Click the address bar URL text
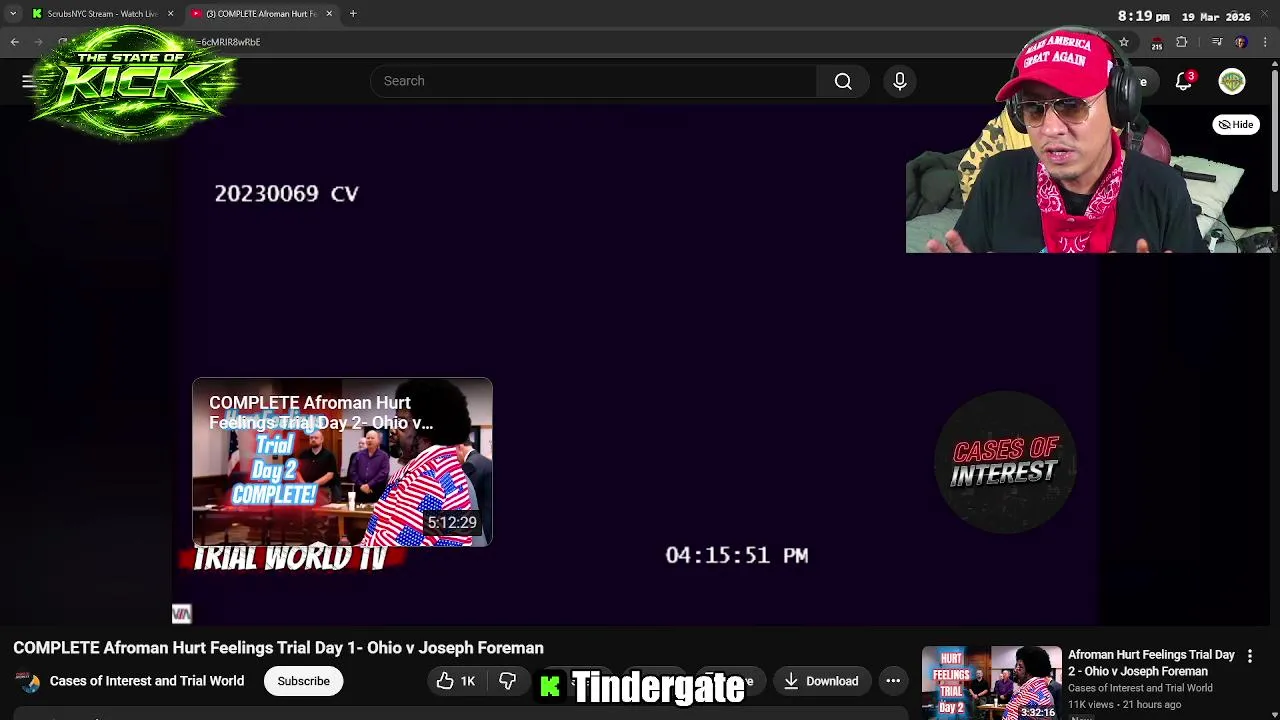Screen dimensions: 1280x720 [x=230, y=42]
